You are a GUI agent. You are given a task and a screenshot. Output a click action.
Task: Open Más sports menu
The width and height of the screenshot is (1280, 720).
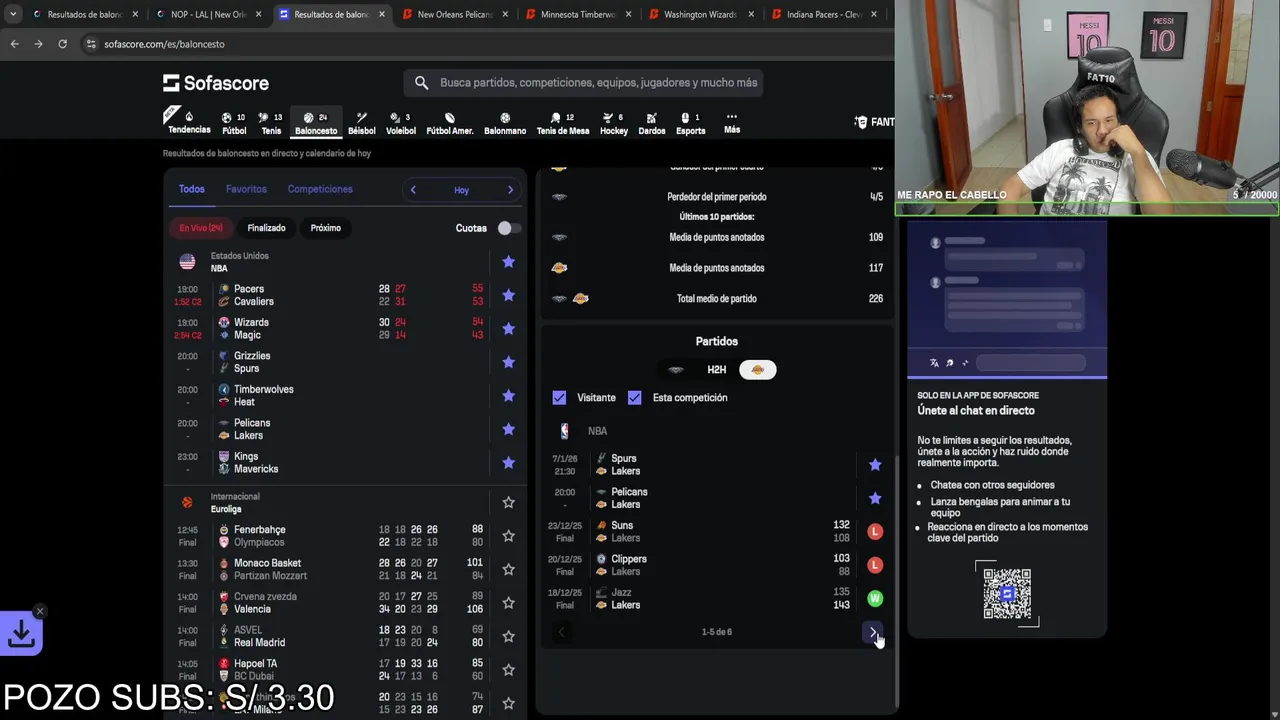(x=732, y=123)
